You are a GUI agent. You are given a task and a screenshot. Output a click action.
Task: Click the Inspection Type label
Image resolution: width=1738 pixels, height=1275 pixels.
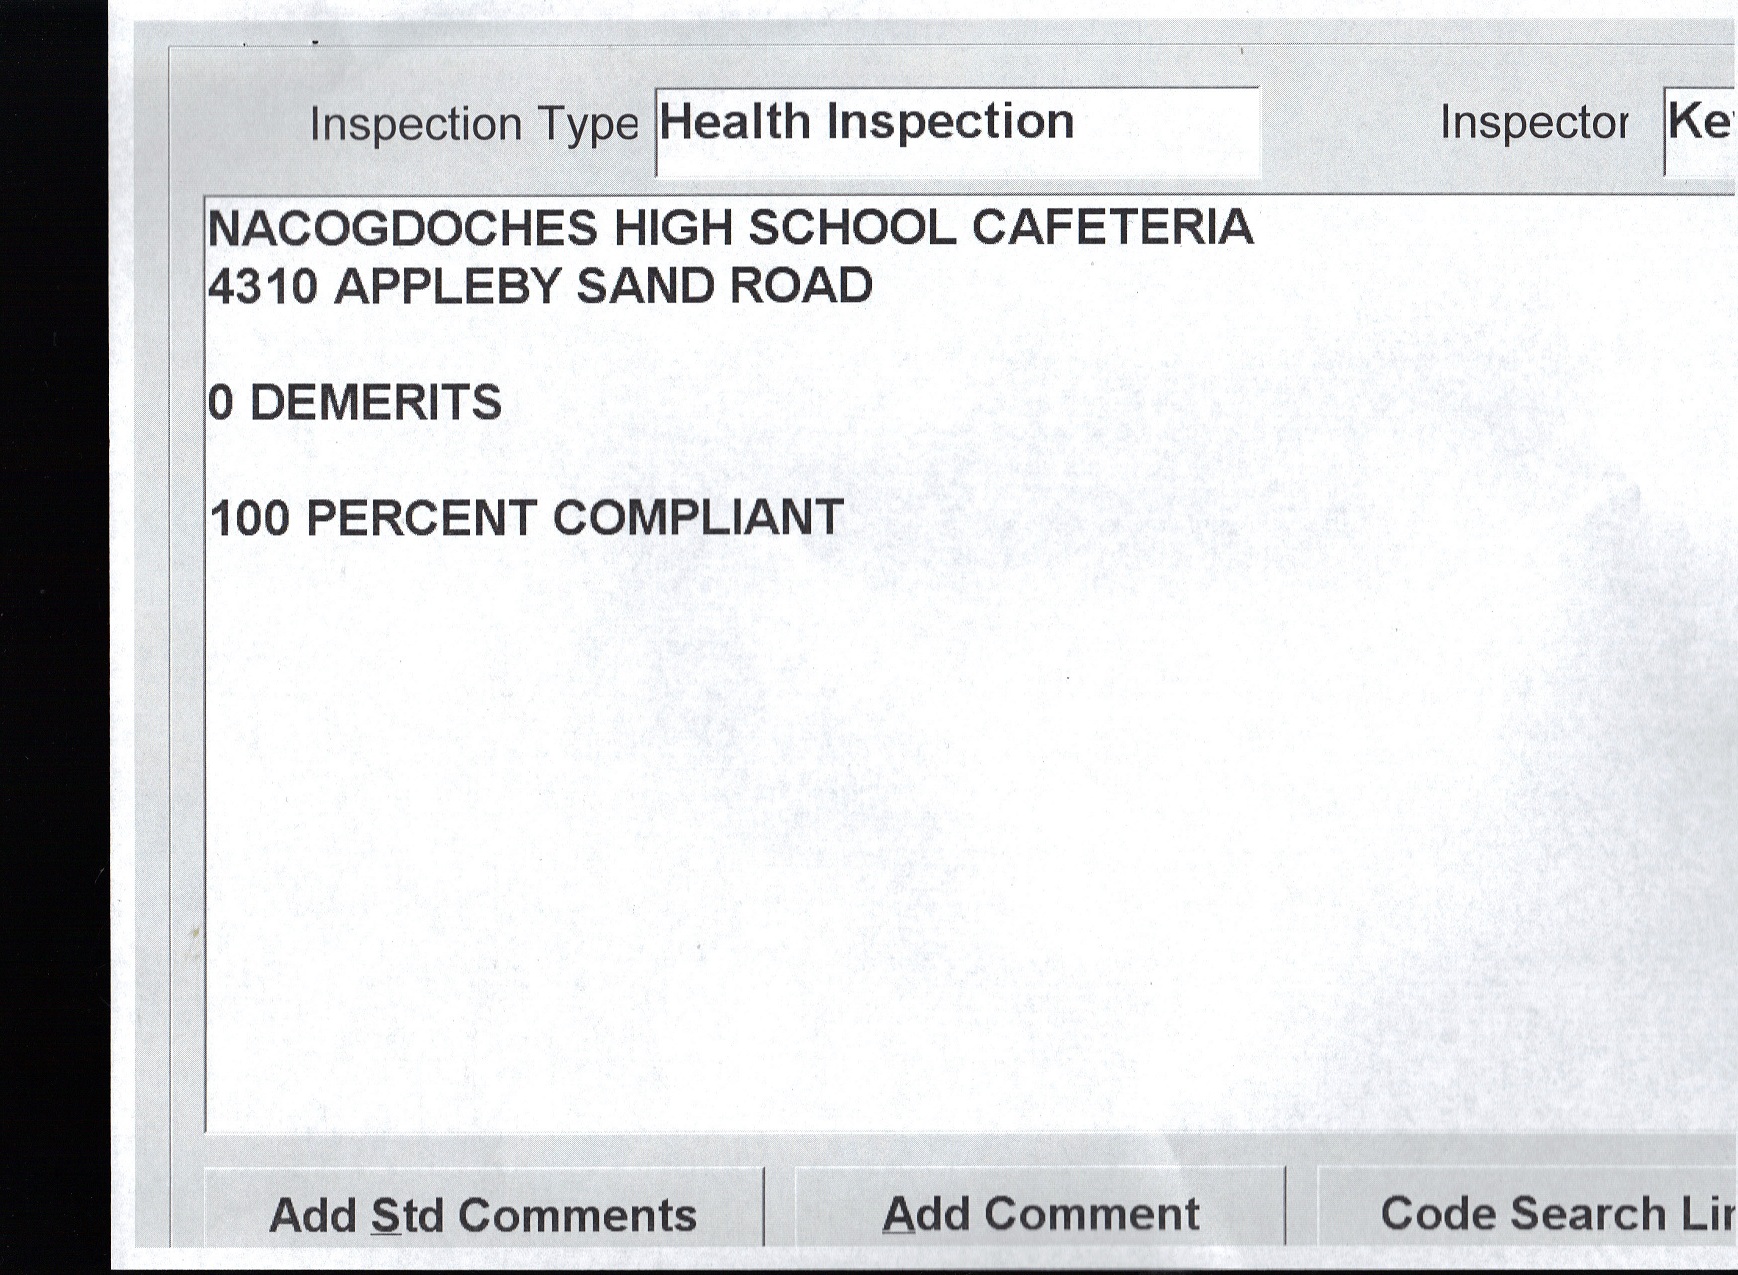point(474,125)
